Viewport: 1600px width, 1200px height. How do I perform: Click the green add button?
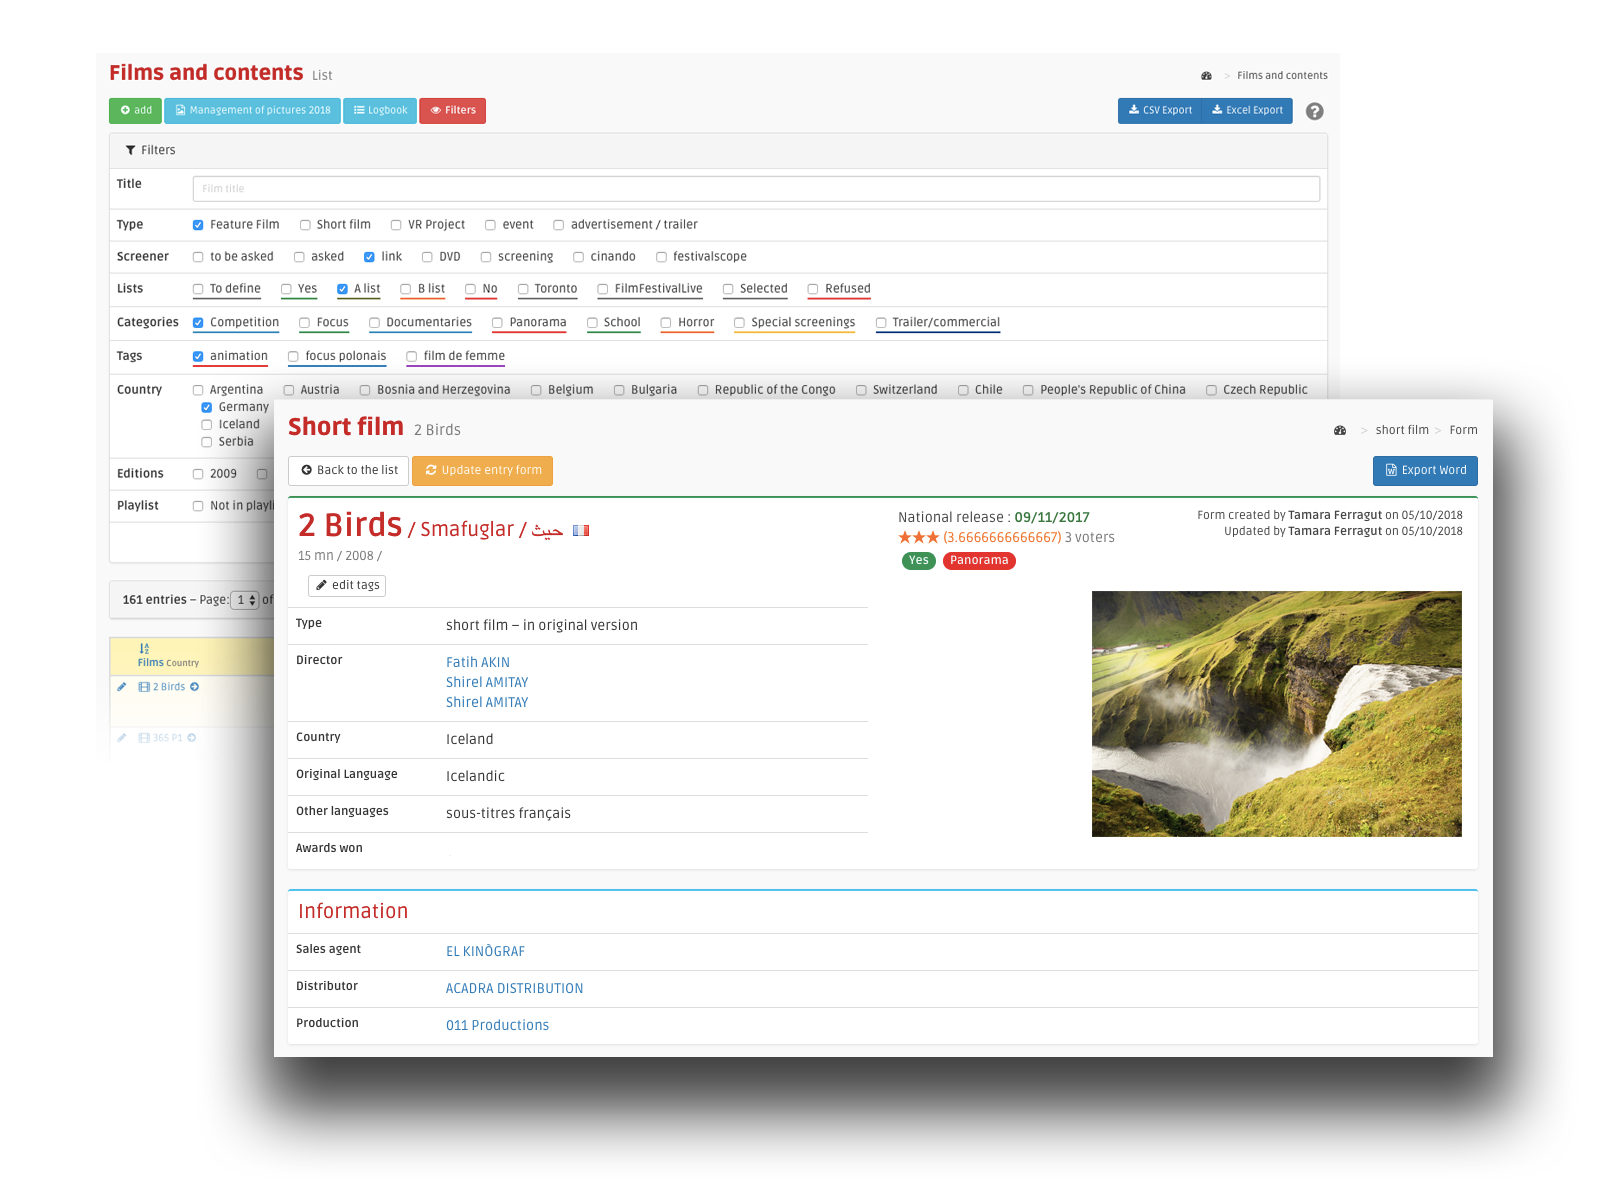click(135, 111)
